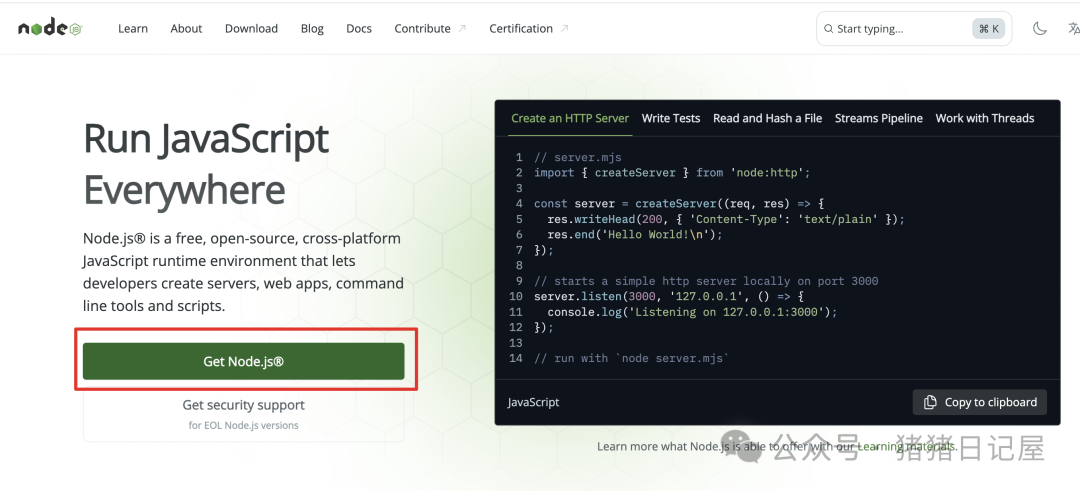Click the Get Node.js® button
Screen dimensions: 1080x491
pyautogui.click(x=243, y=361)
